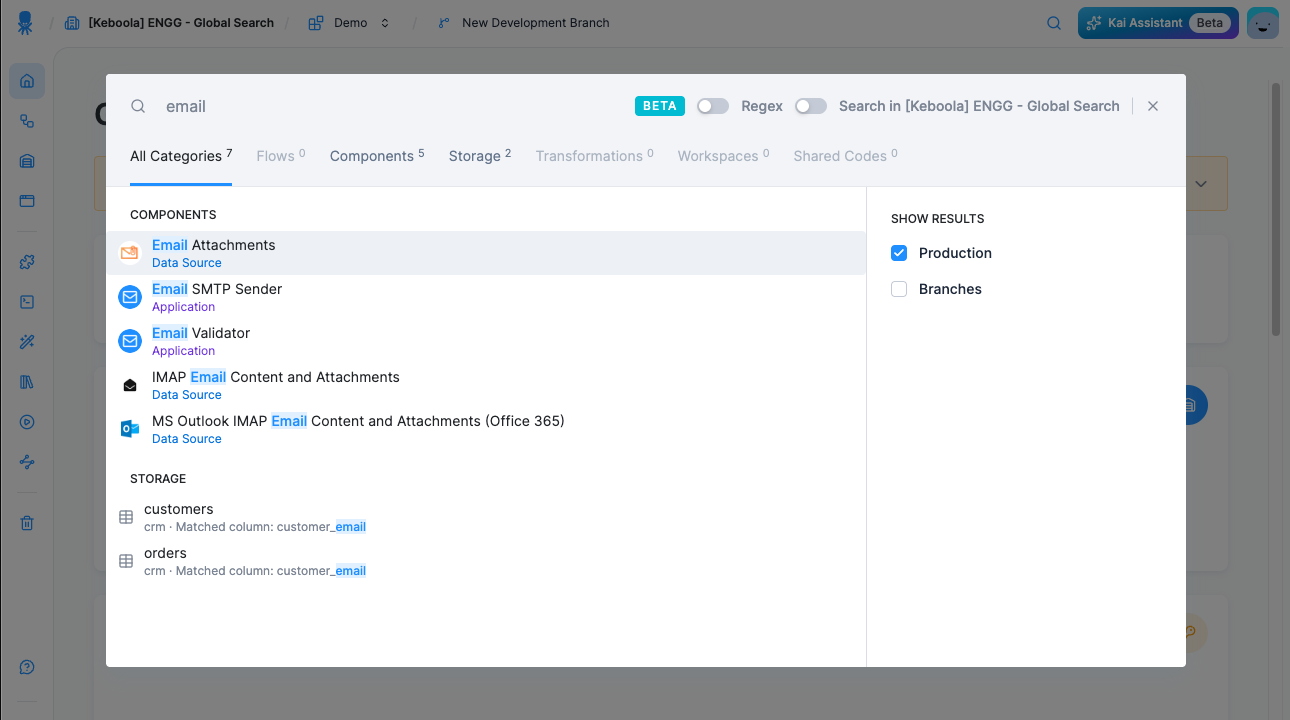This screenshot has width=1290, height=720.
Task: Click the Email Validator icon
Action: [x=130, y=341]
